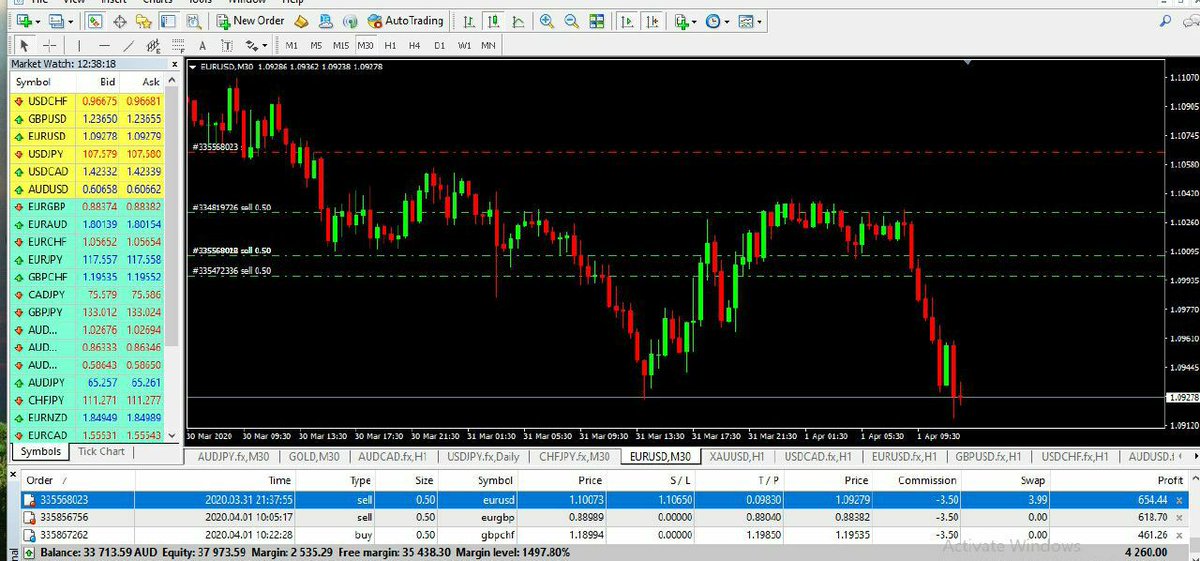Viewport: 1200px width, 561px height.
Task: Toggle AutoTrading on or off
Action: [405, 21]
